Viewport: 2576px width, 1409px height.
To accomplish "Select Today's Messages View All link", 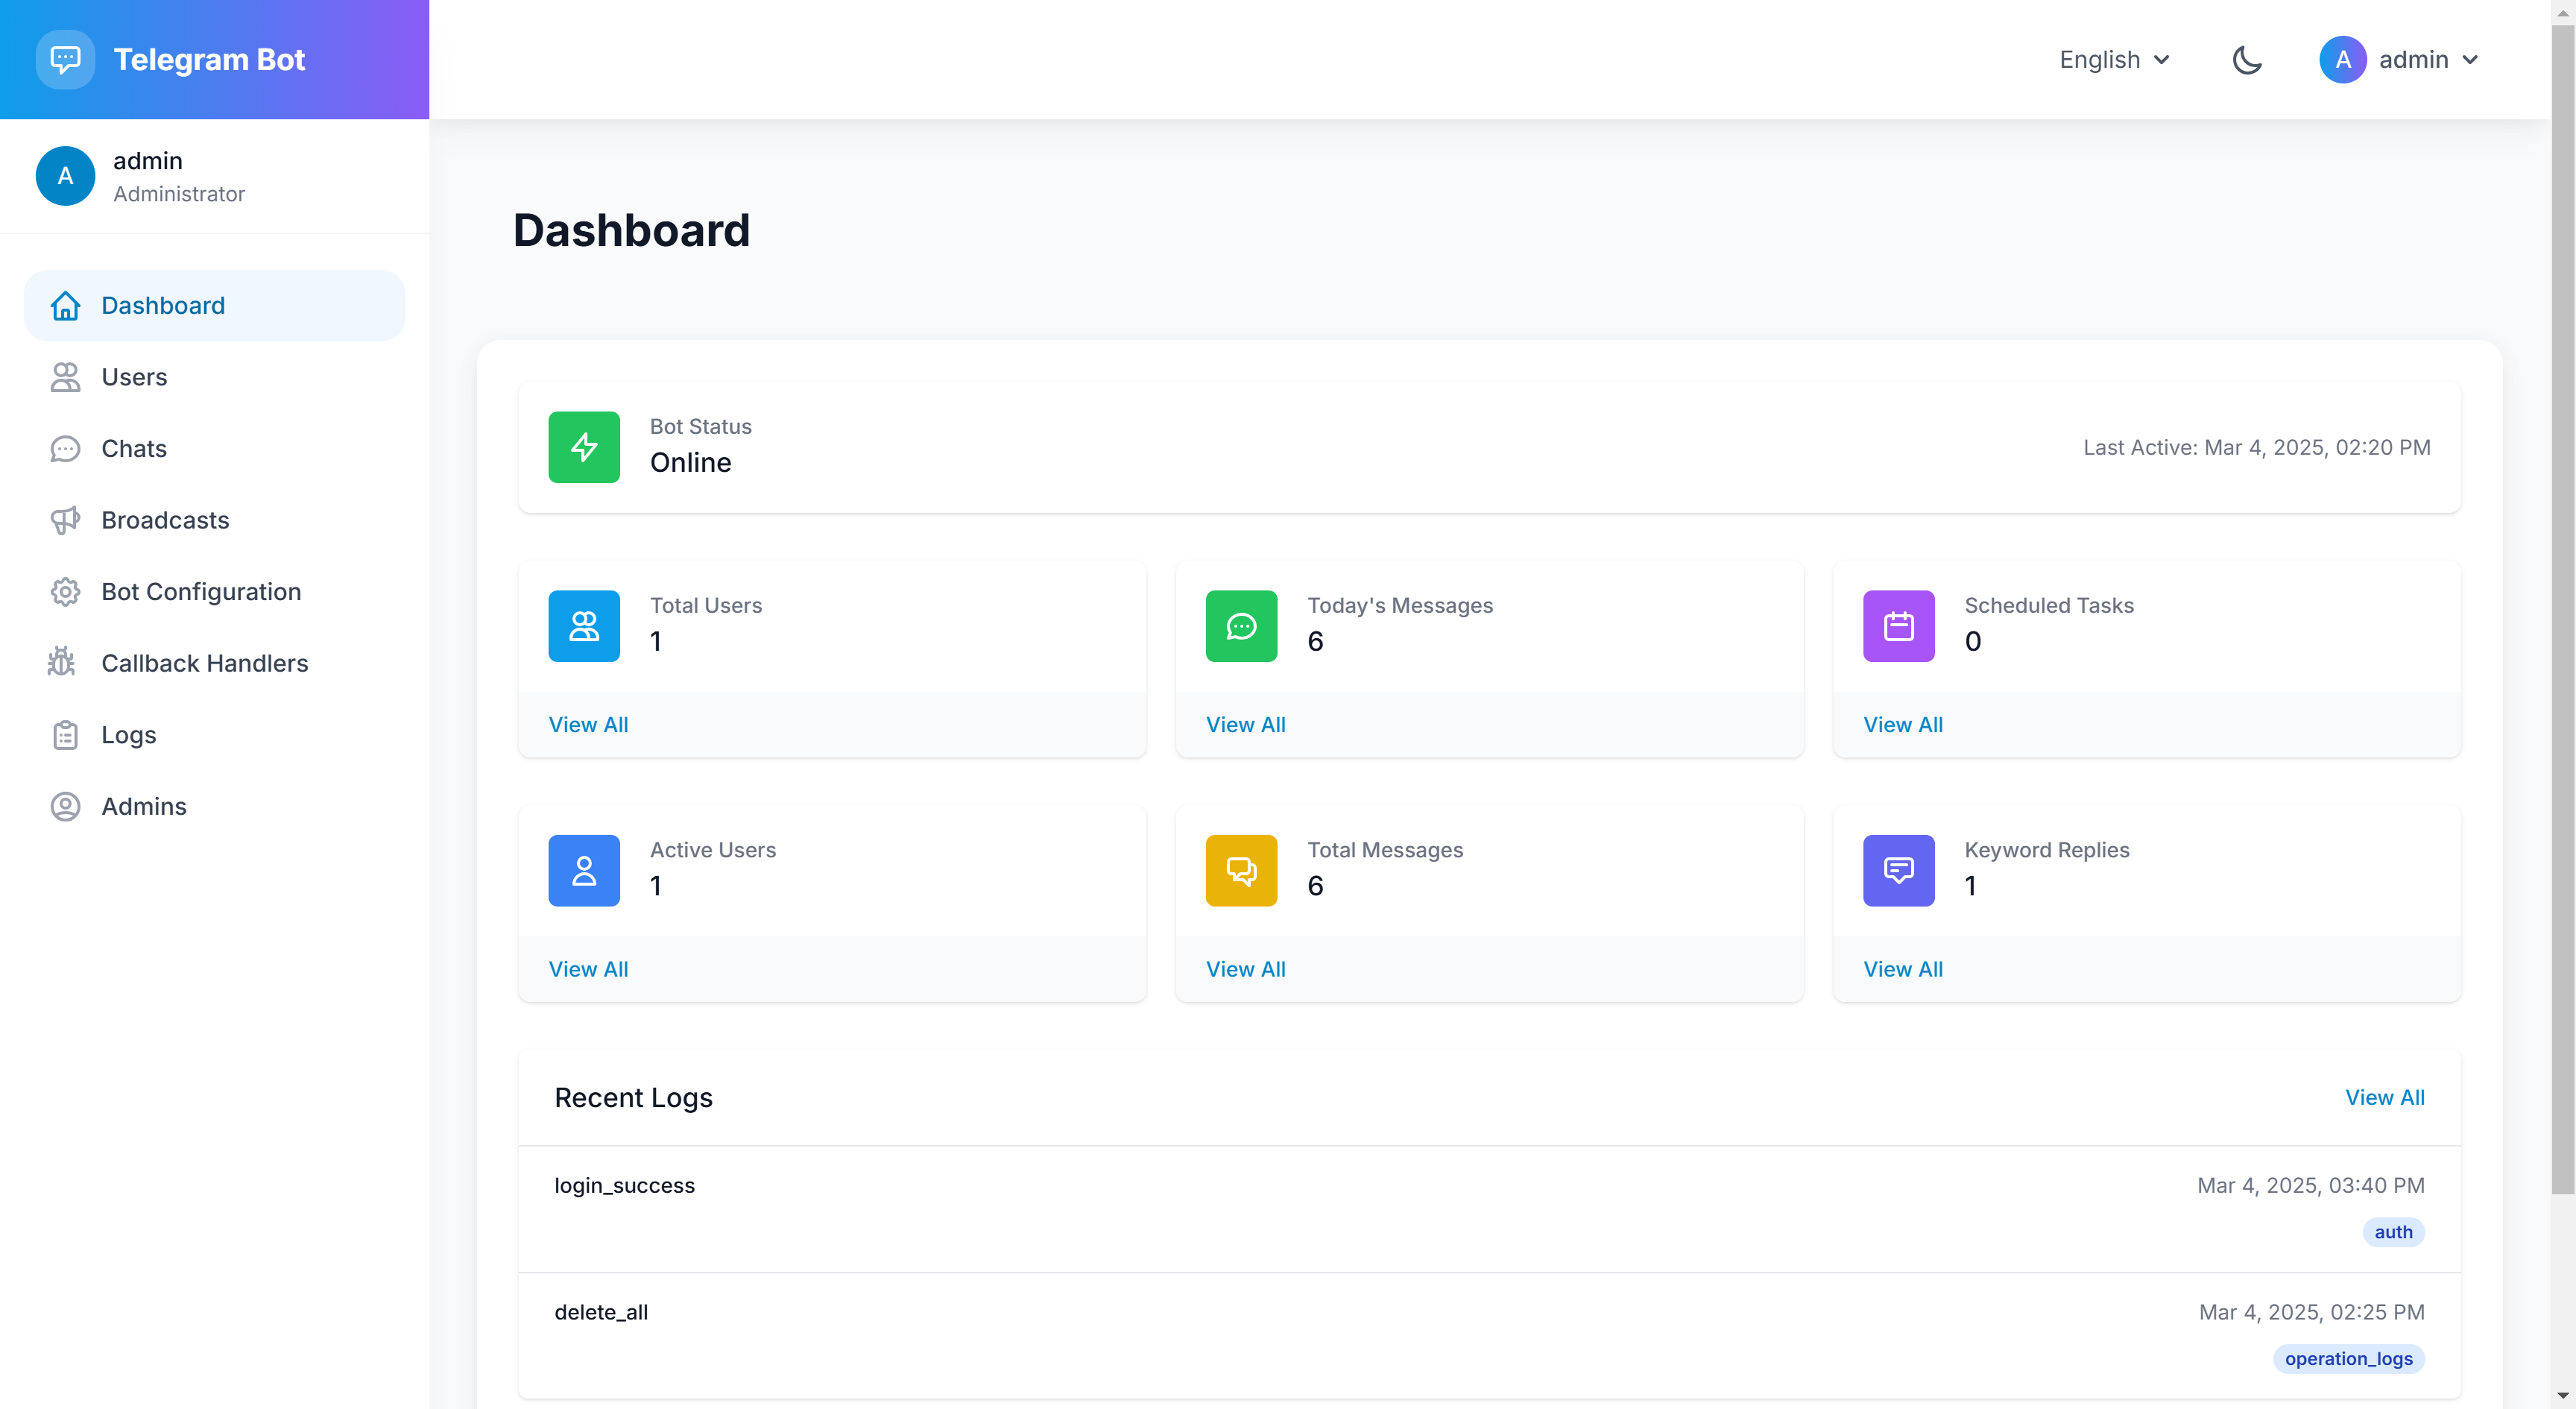I will tap(1246, 724).
